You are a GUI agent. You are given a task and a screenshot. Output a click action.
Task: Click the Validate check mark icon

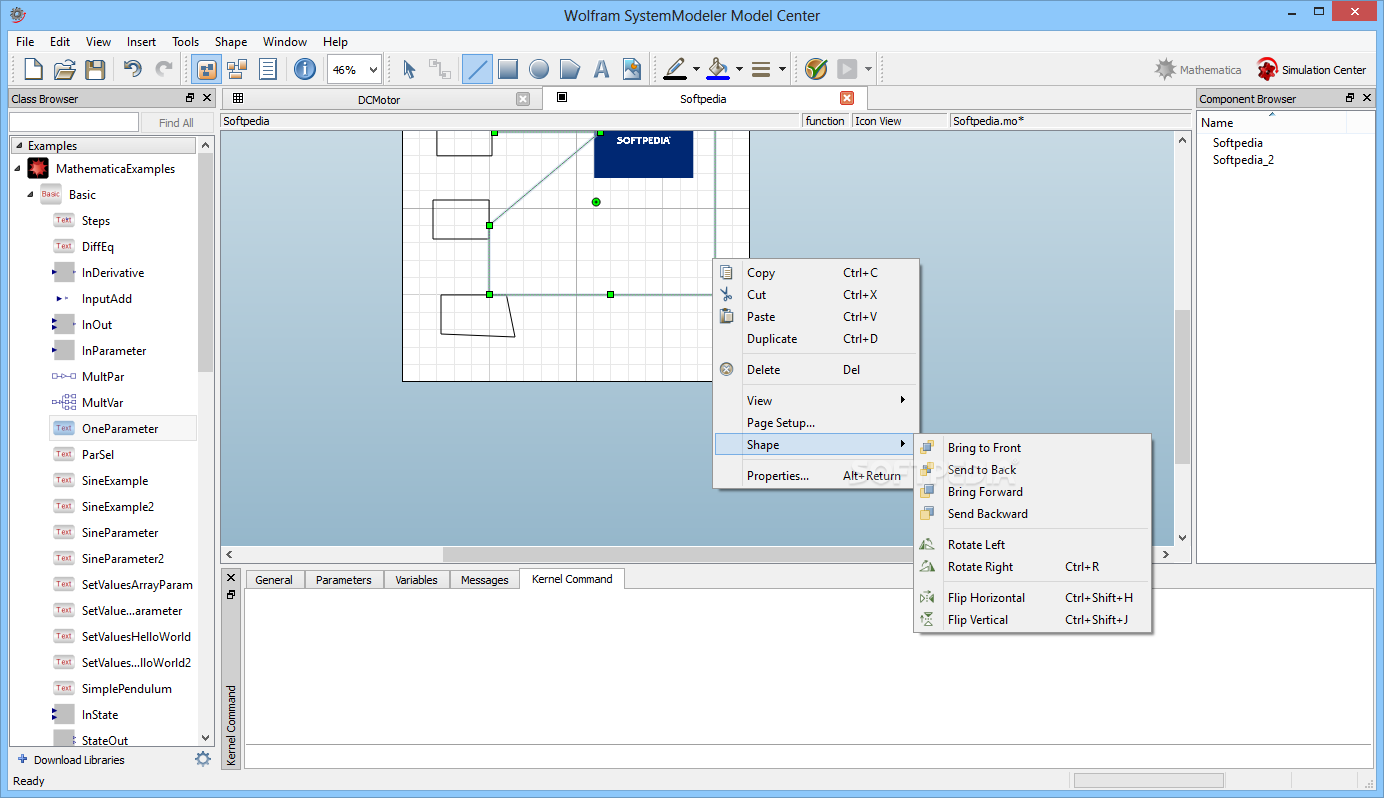coord(816,69)
